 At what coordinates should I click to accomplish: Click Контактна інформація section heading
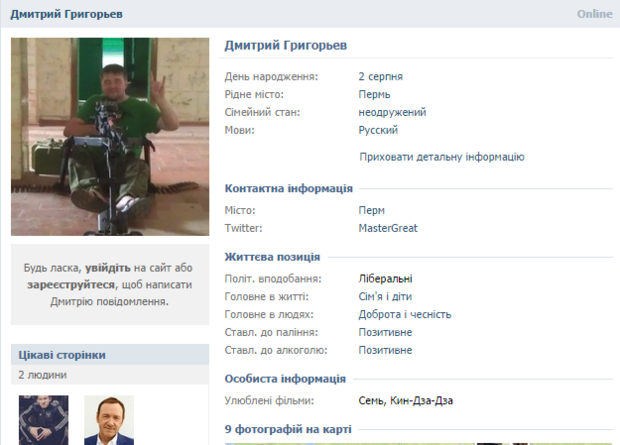[289, 188]
